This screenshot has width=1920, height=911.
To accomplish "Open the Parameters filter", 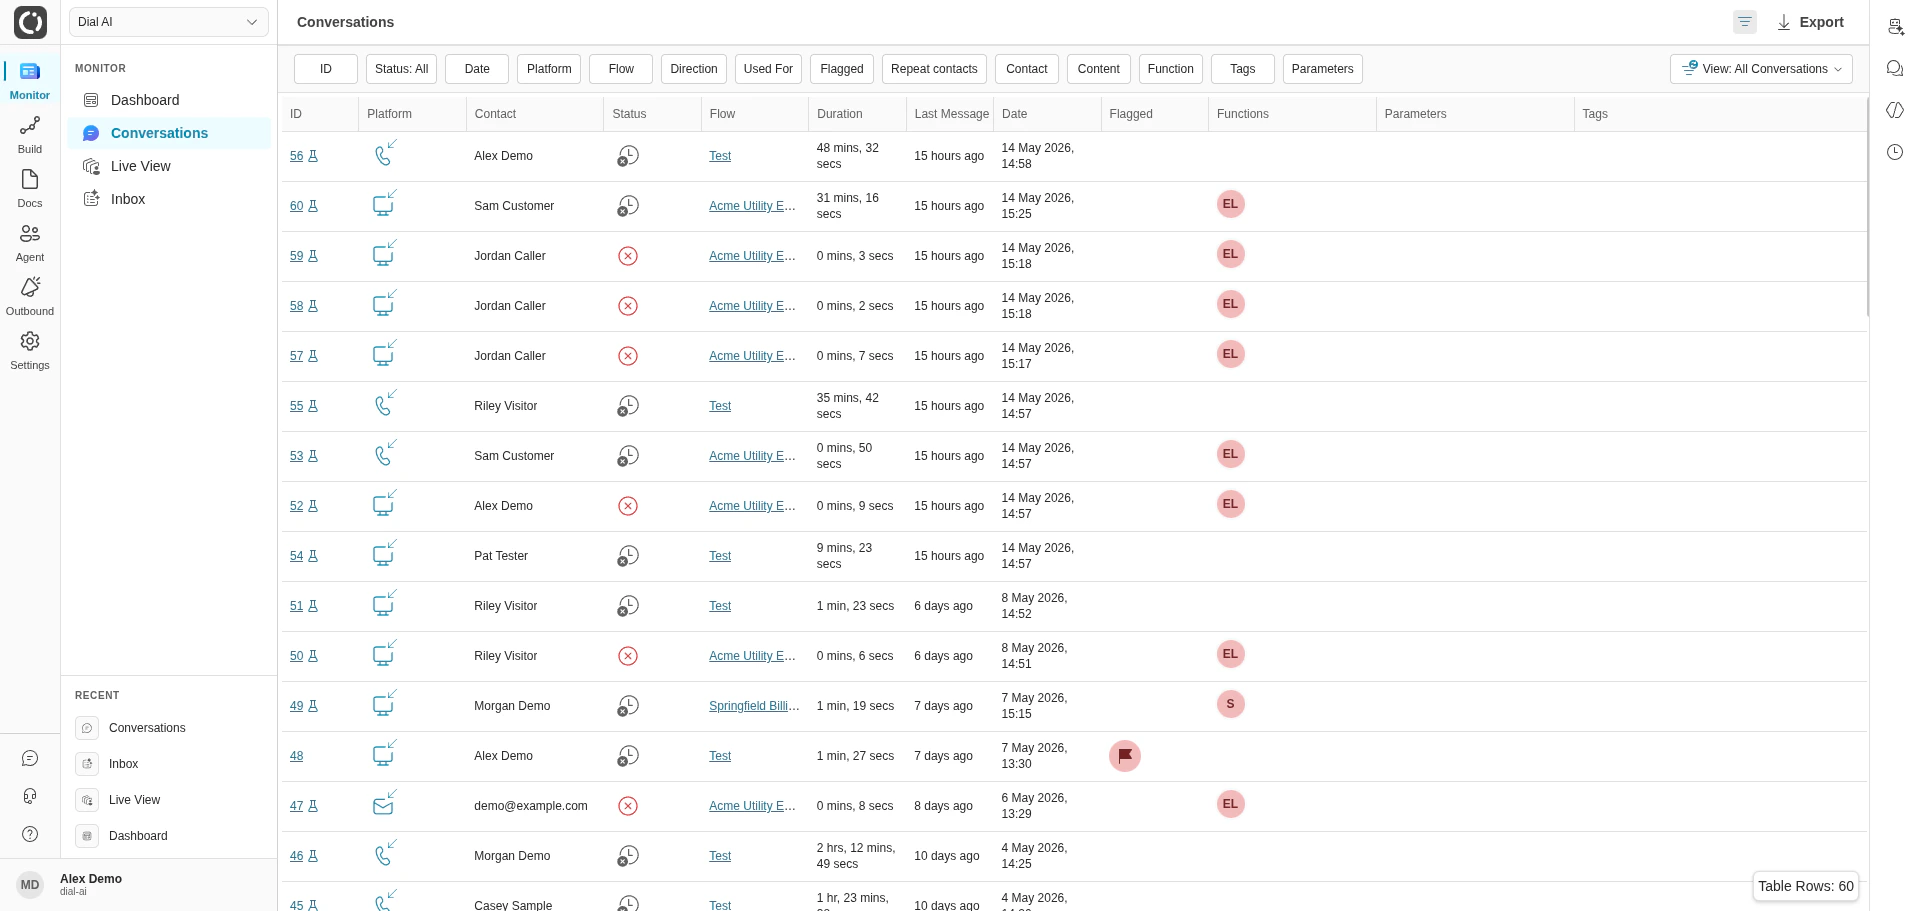I will click(x=1322, y=69).
